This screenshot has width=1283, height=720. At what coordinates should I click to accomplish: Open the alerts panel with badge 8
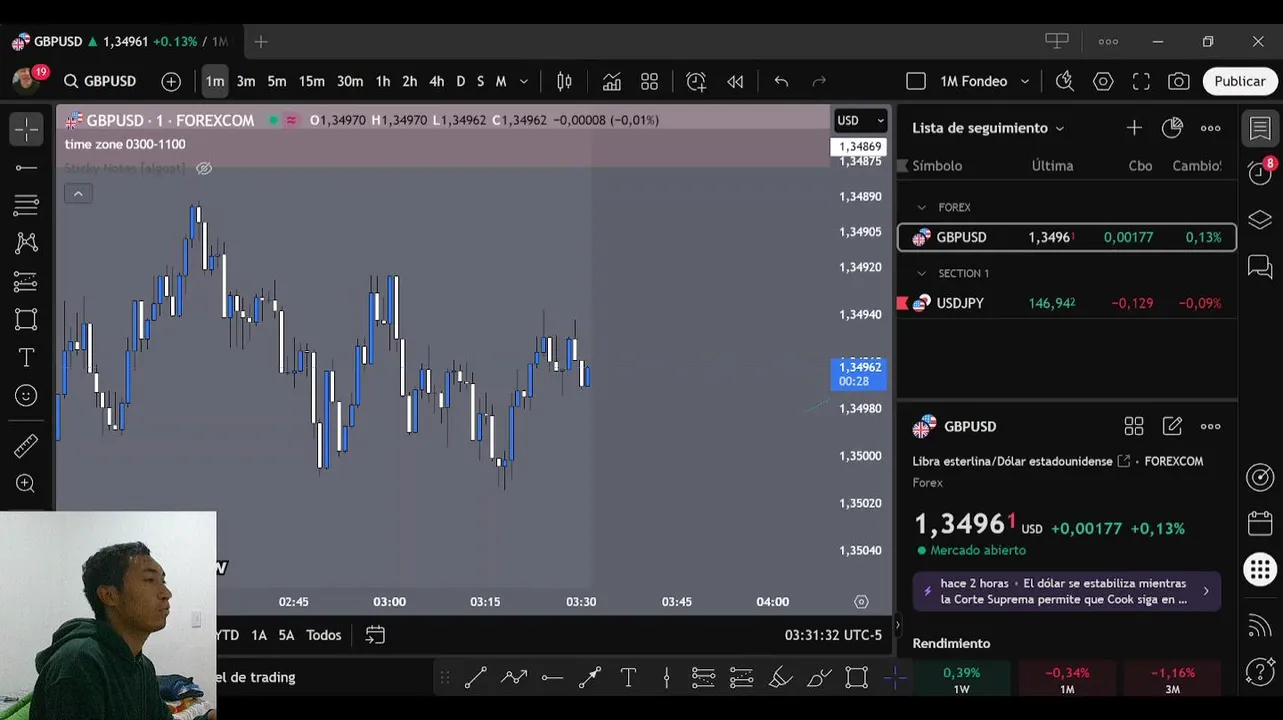[1260, 173]
